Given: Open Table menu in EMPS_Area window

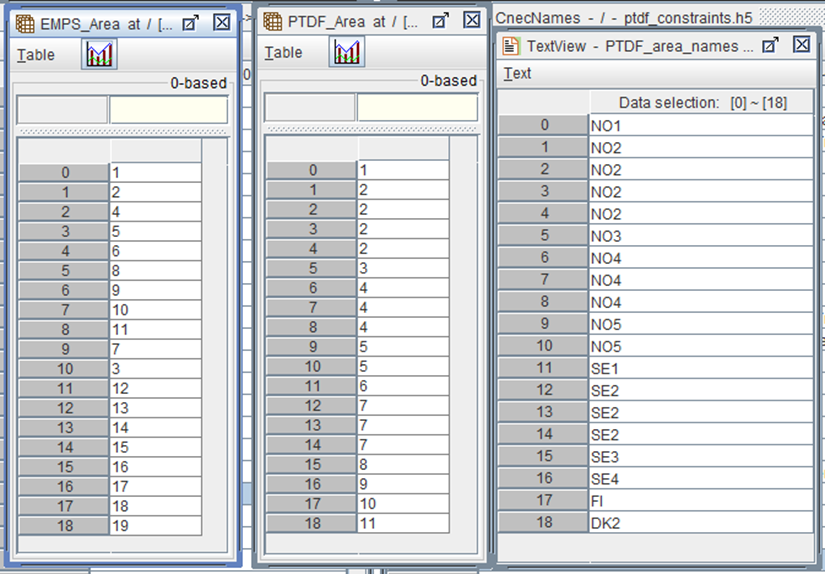Looking at the screenshot, I should tap(36, 55).
